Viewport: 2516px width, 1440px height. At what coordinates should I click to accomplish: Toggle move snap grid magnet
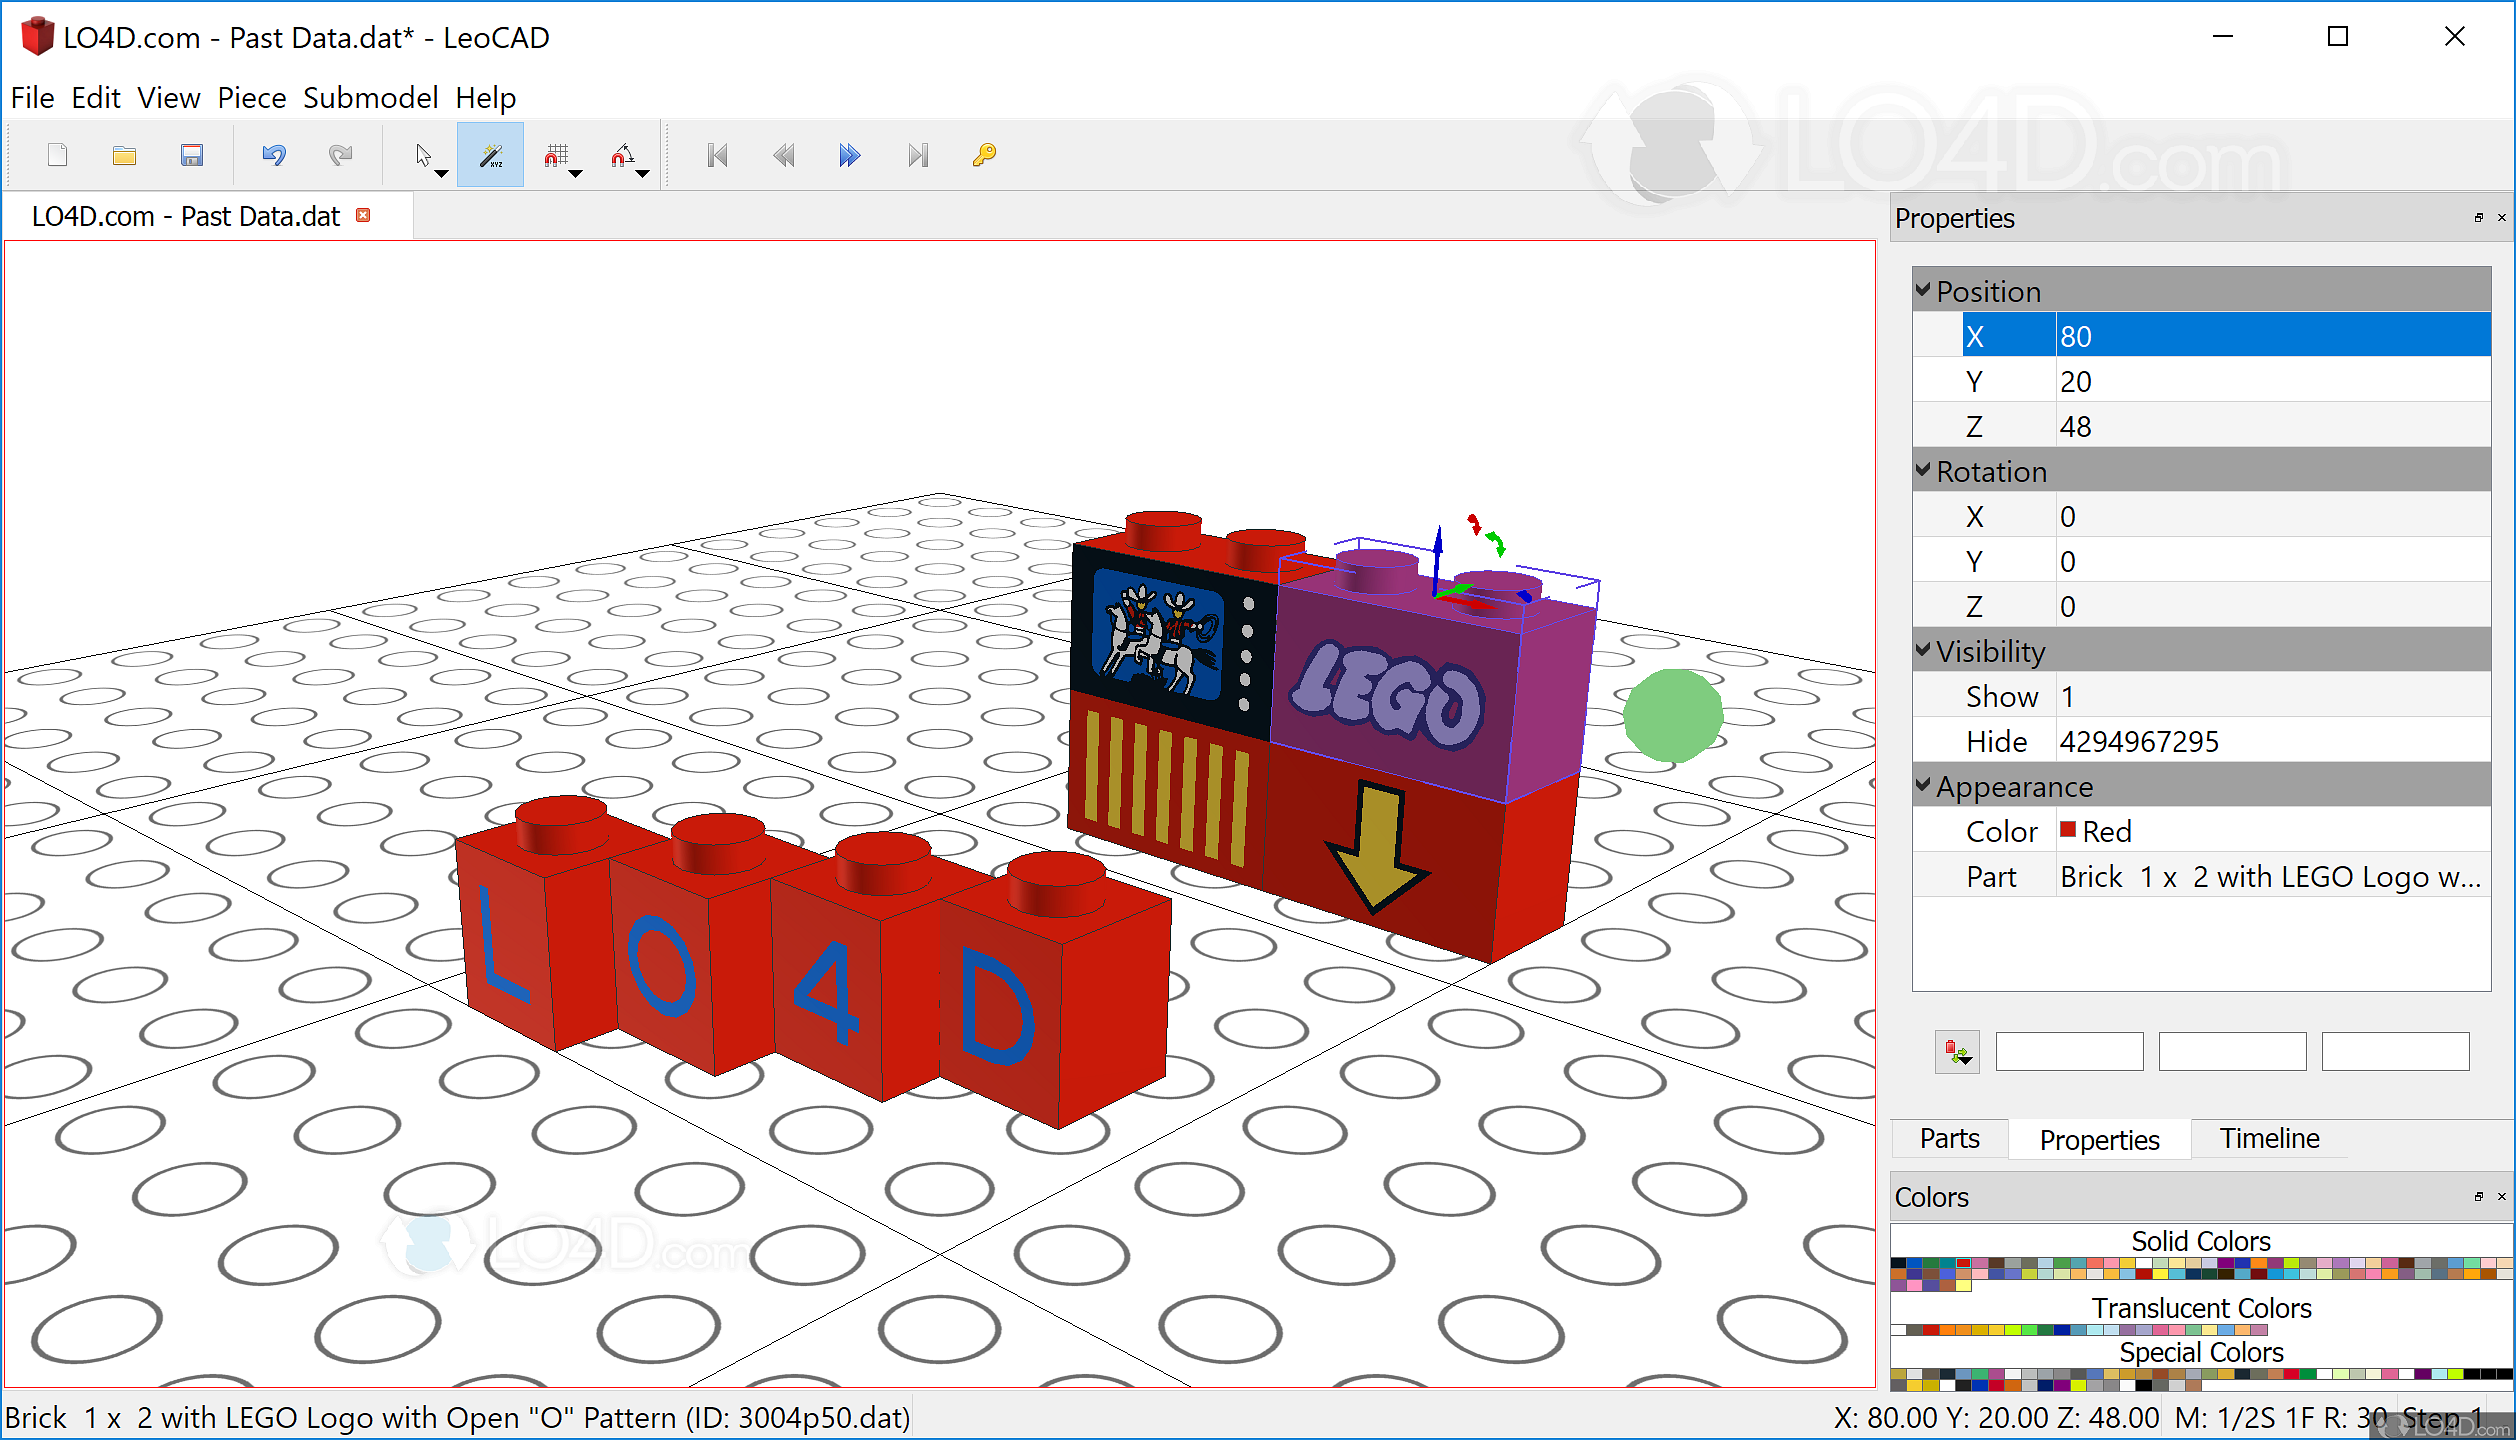(556, 155)
